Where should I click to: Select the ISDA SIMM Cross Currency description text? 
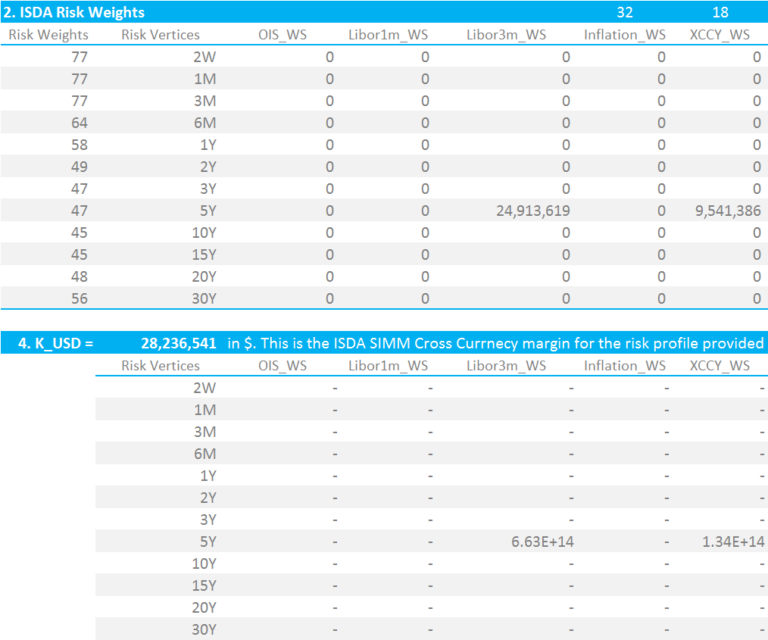(495, 343)
